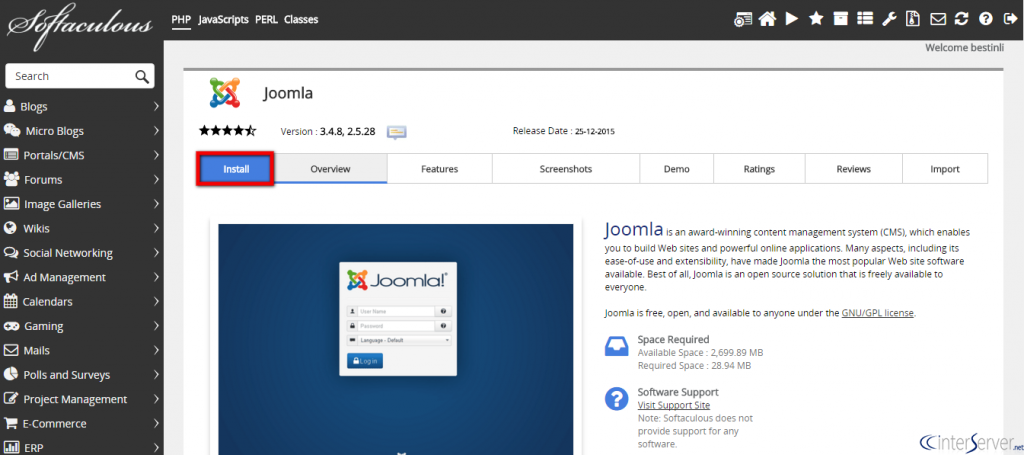Select JavaScripts menu

click(x=223, y=20)
